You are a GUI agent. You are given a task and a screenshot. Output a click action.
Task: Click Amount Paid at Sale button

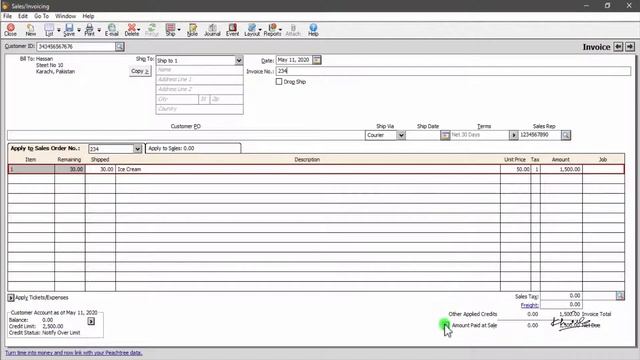click(445, 325)
